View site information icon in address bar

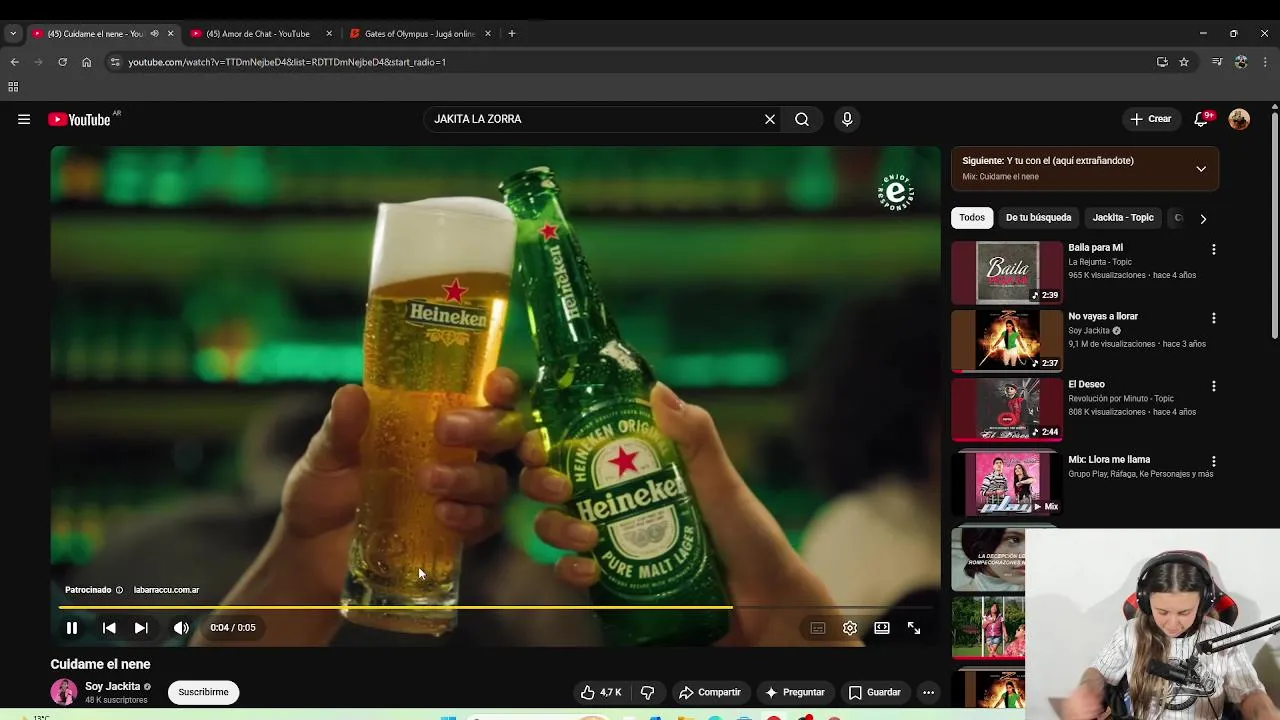tap(115, 62)
